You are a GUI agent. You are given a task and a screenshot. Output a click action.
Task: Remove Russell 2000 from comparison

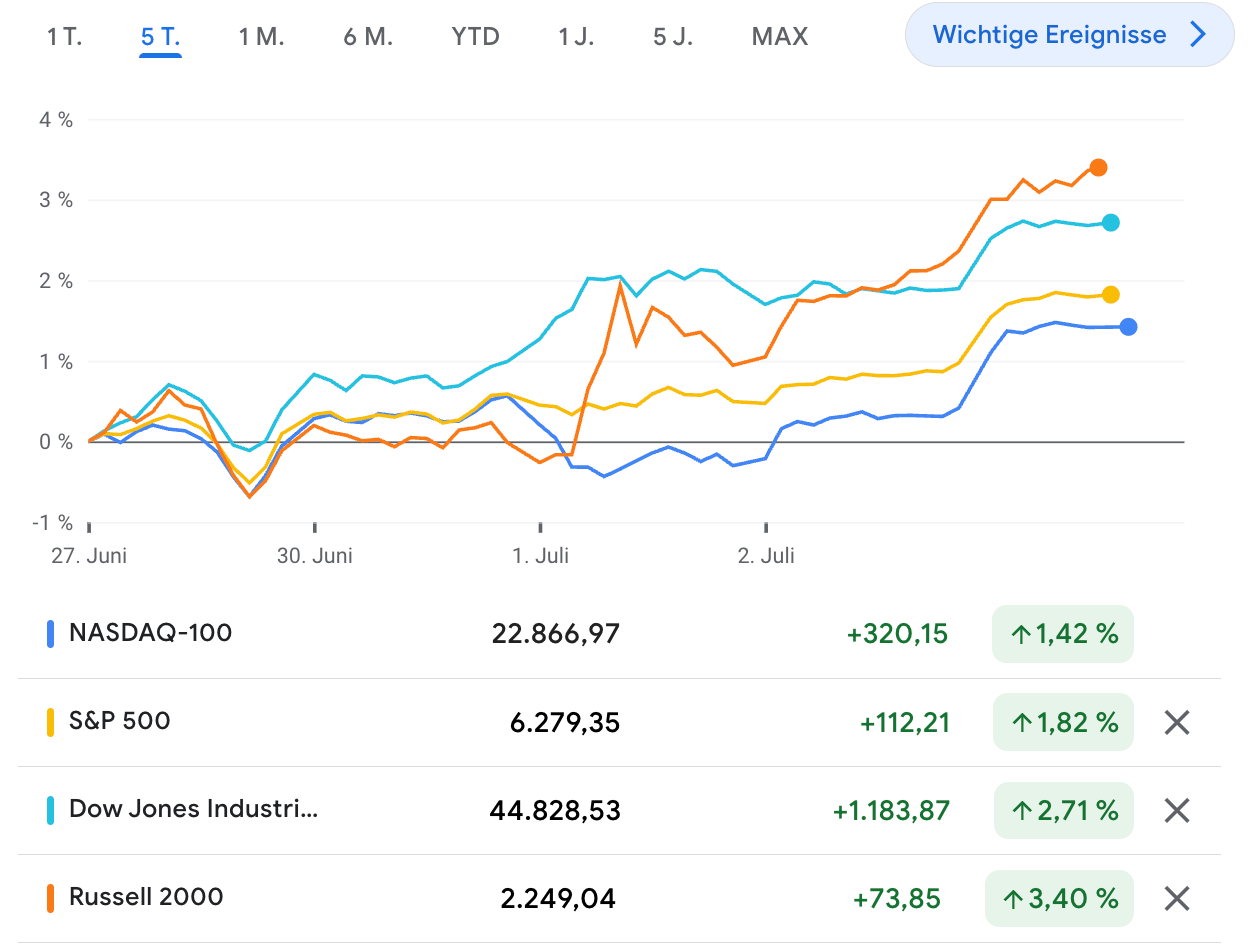point(1177,899)
